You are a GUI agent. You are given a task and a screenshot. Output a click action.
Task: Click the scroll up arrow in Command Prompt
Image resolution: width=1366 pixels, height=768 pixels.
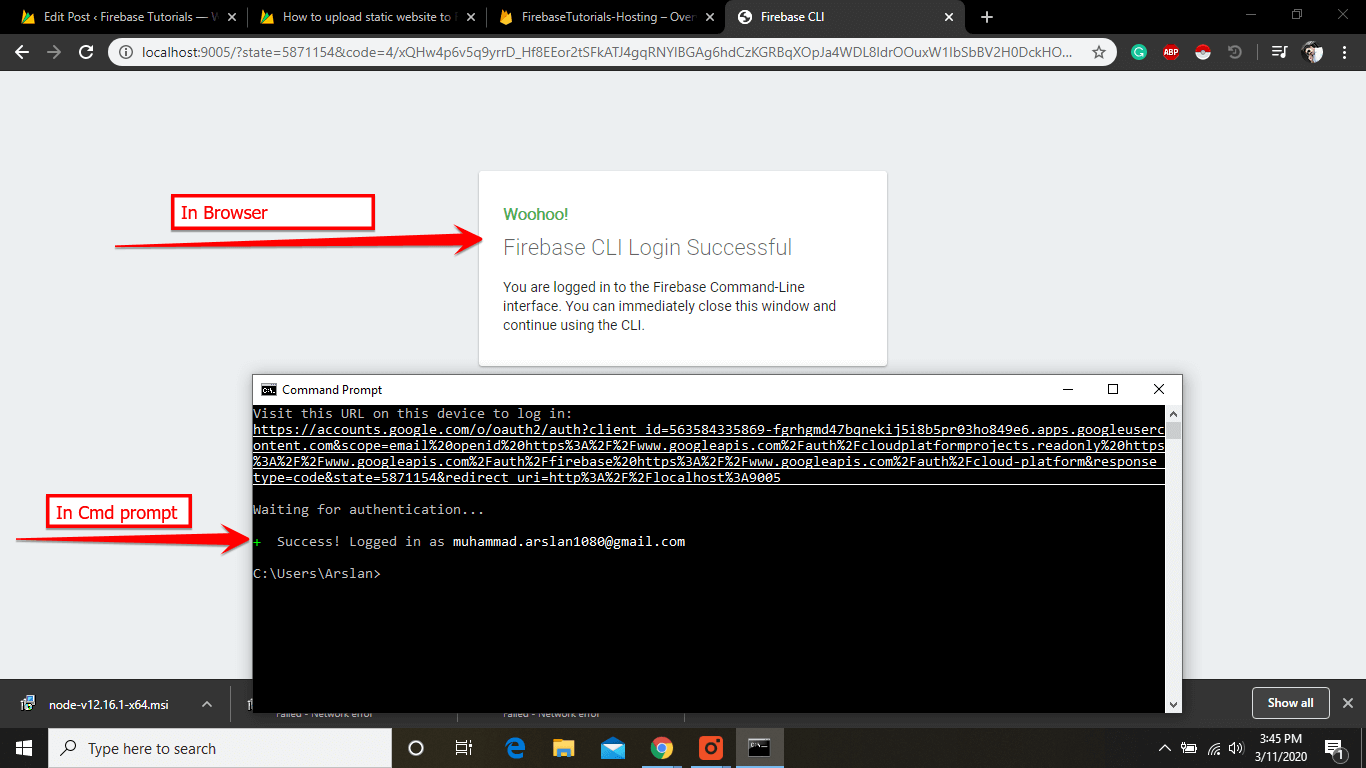click(1174, 413)
